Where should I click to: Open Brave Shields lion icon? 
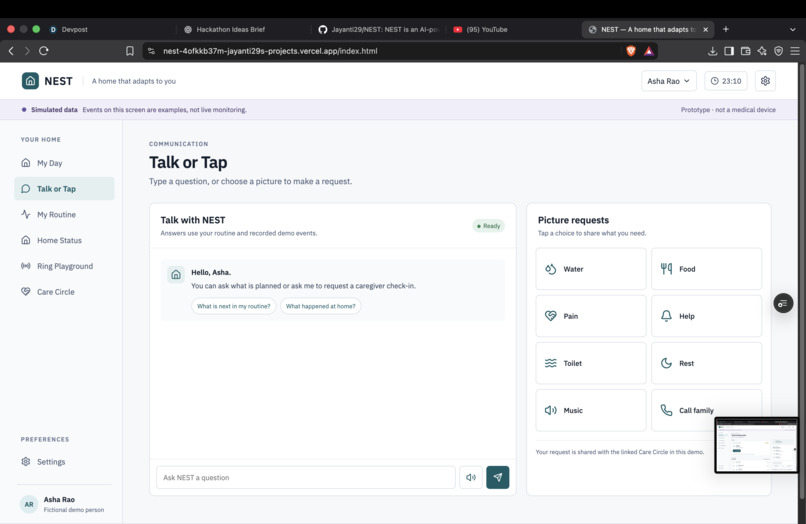631,51
